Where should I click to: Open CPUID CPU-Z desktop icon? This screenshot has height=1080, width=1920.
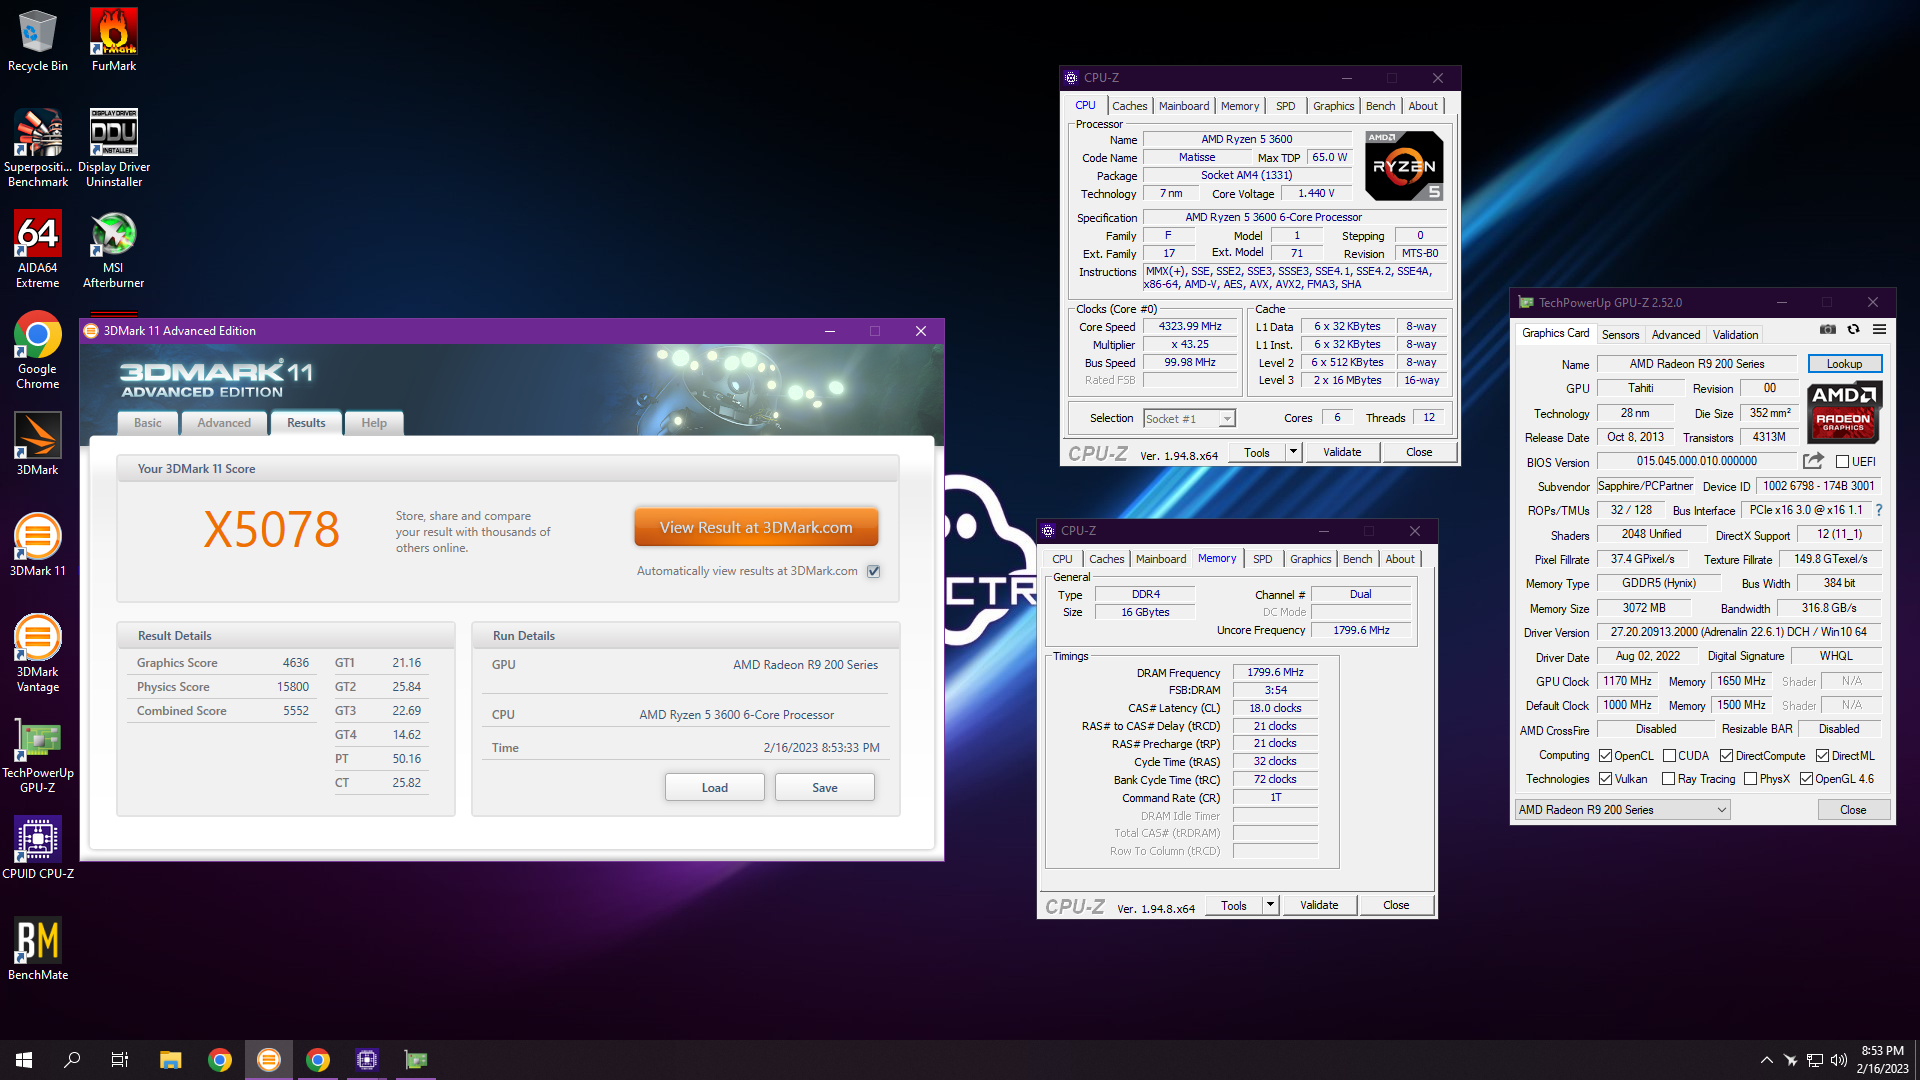pyautogui.click(x=38, y=847)
